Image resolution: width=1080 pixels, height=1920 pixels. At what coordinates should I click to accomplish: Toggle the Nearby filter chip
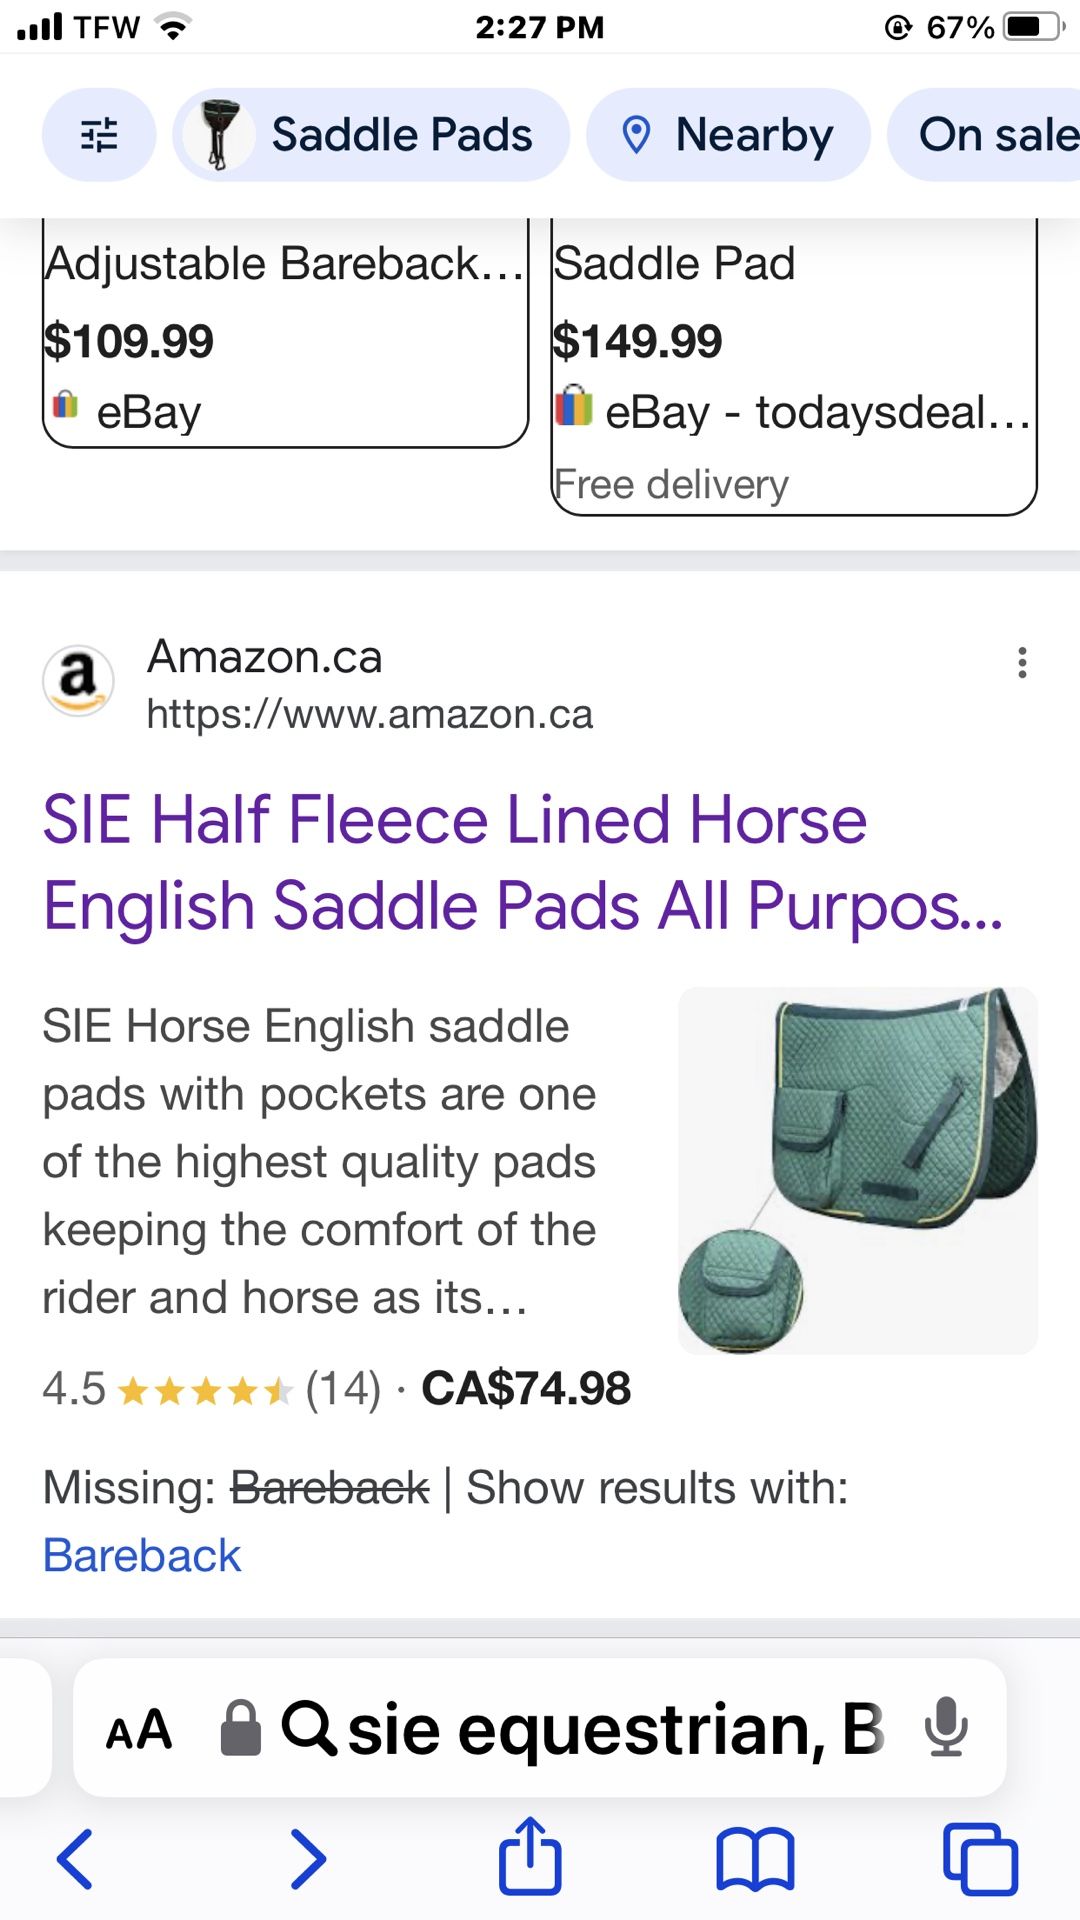click(728, 135)
